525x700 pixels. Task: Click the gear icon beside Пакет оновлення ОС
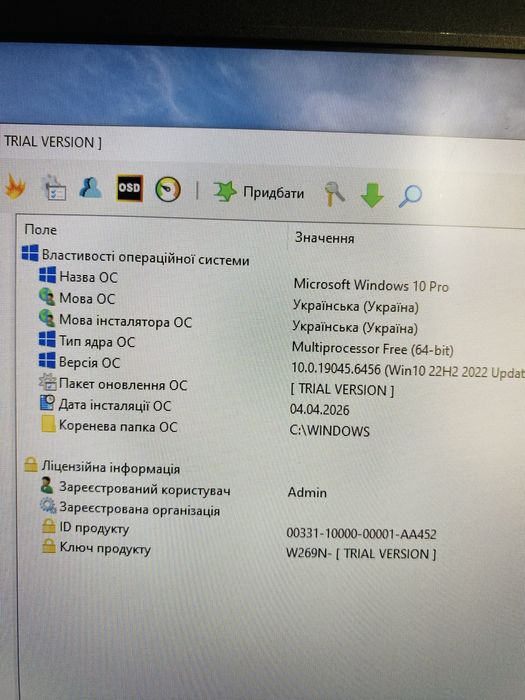(47, 383)
